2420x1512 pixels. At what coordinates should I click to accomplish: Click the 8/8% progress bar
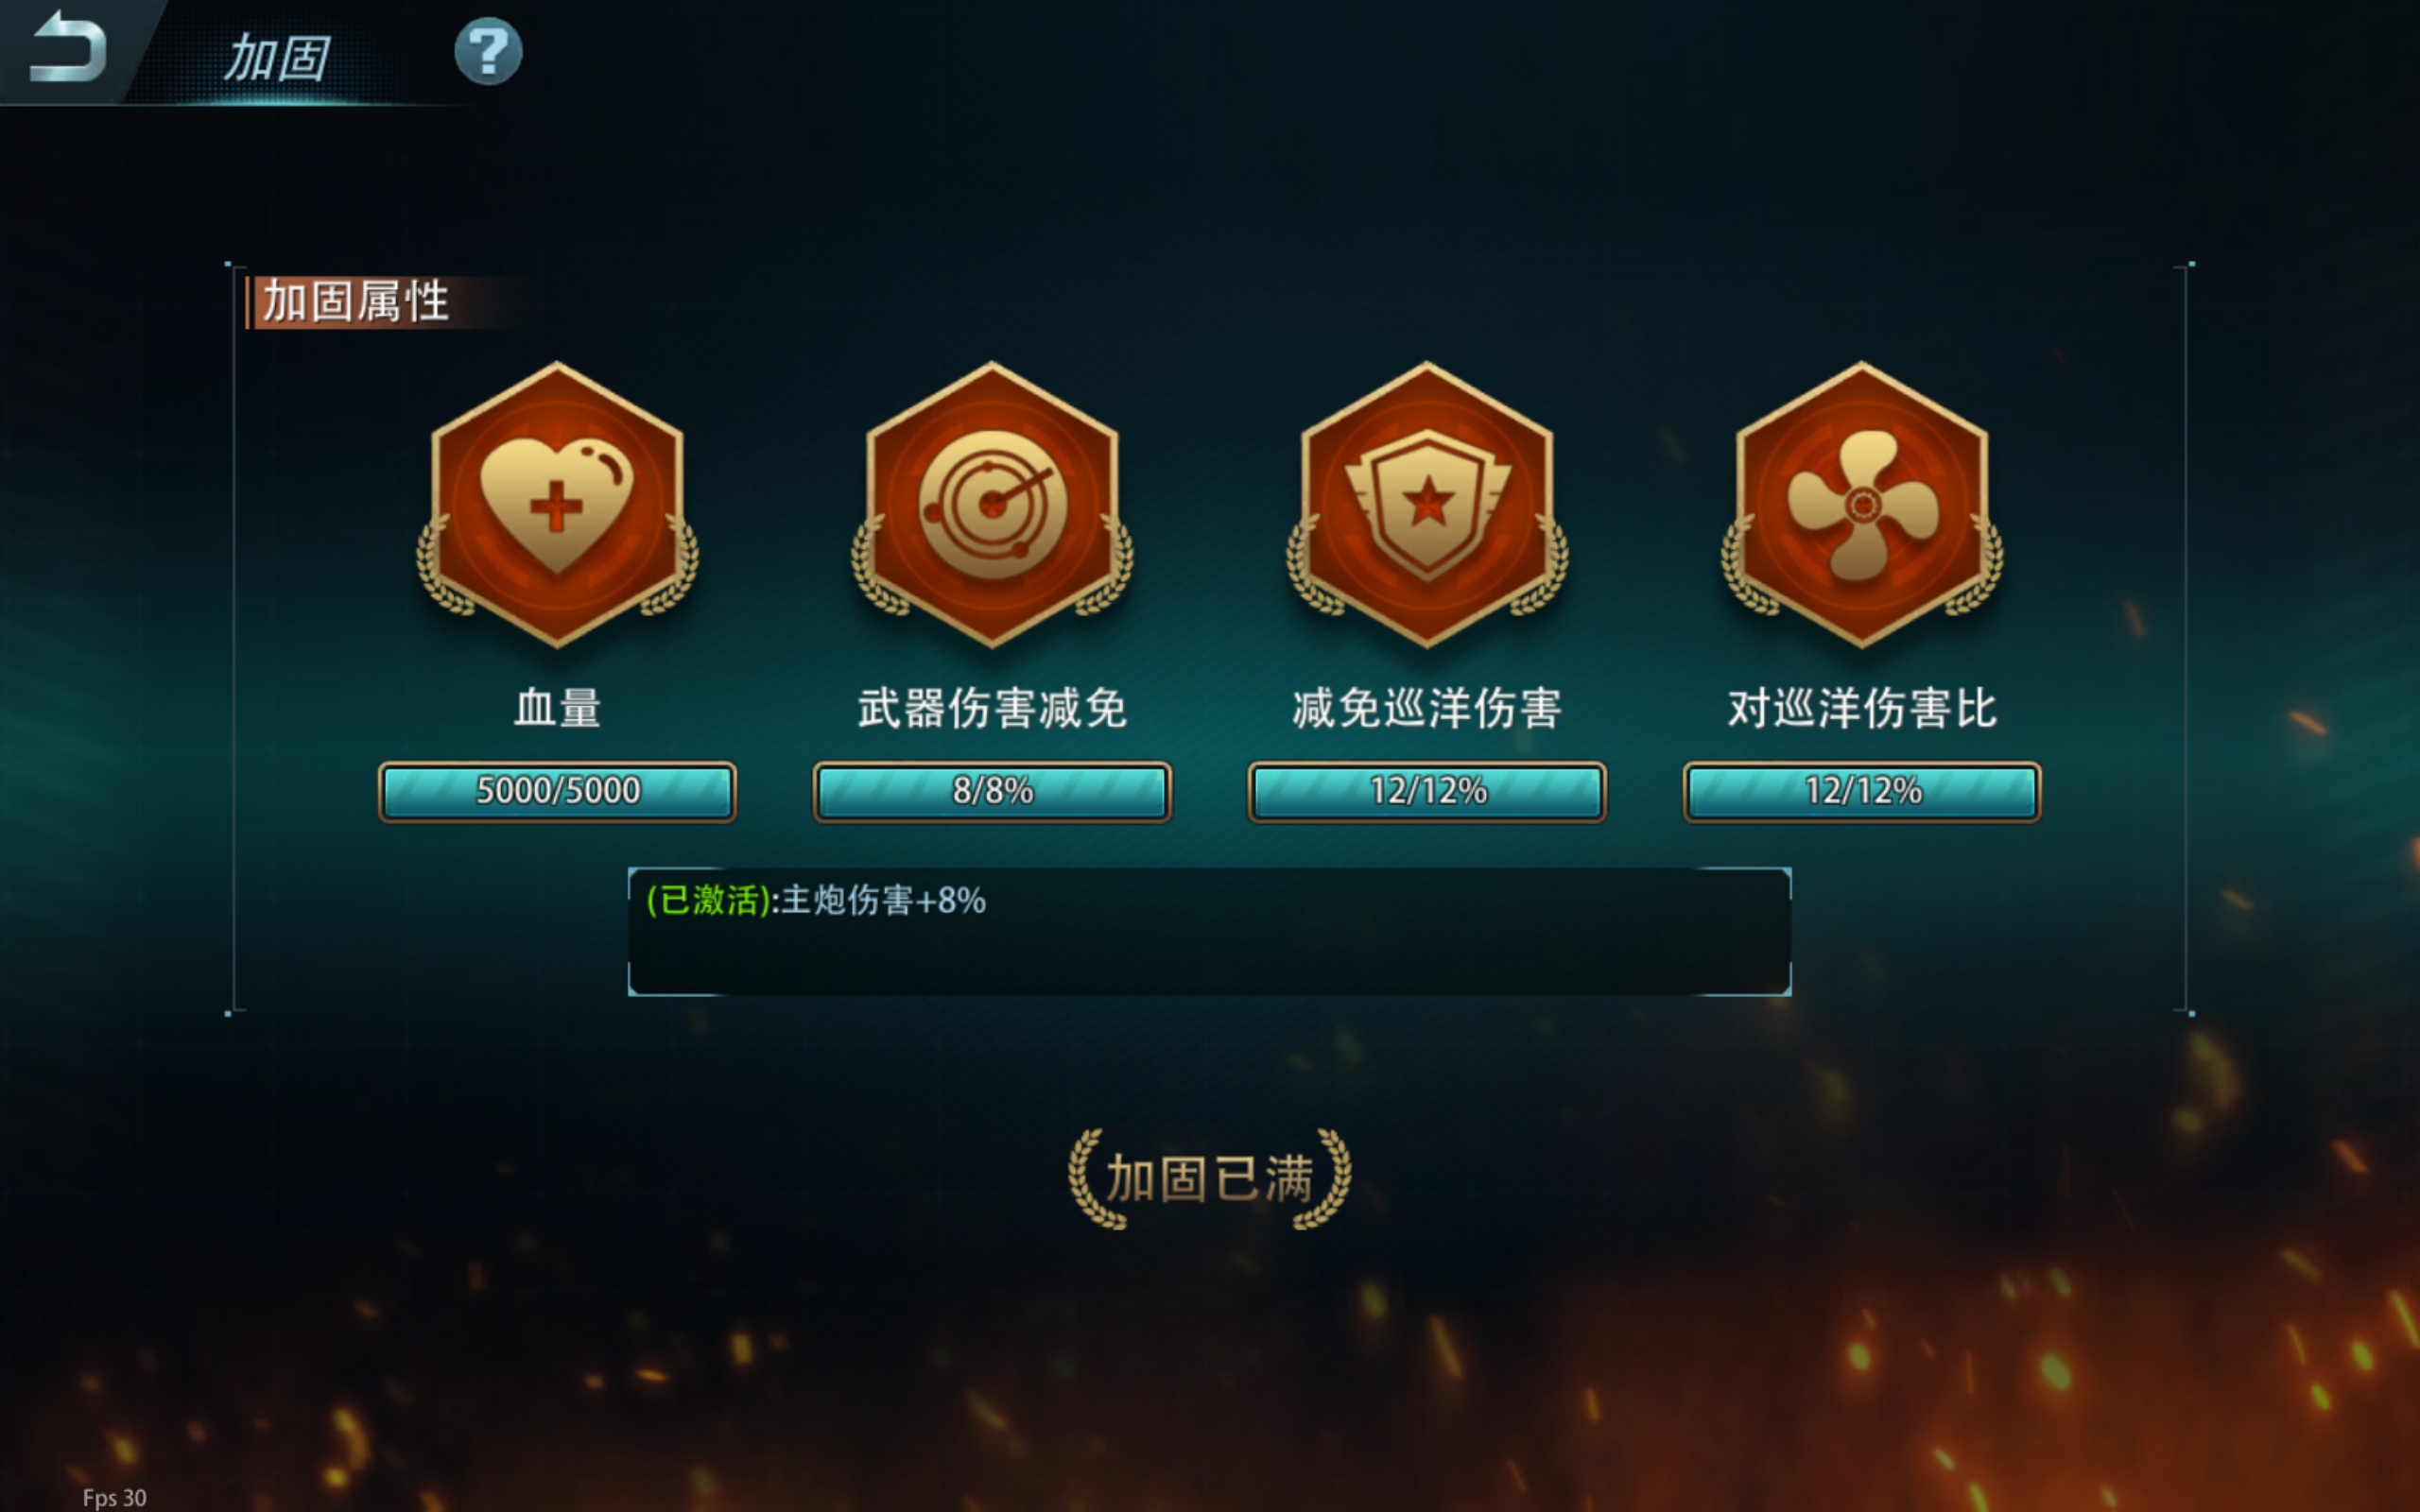pyautogui.click(x=992, y=792)
